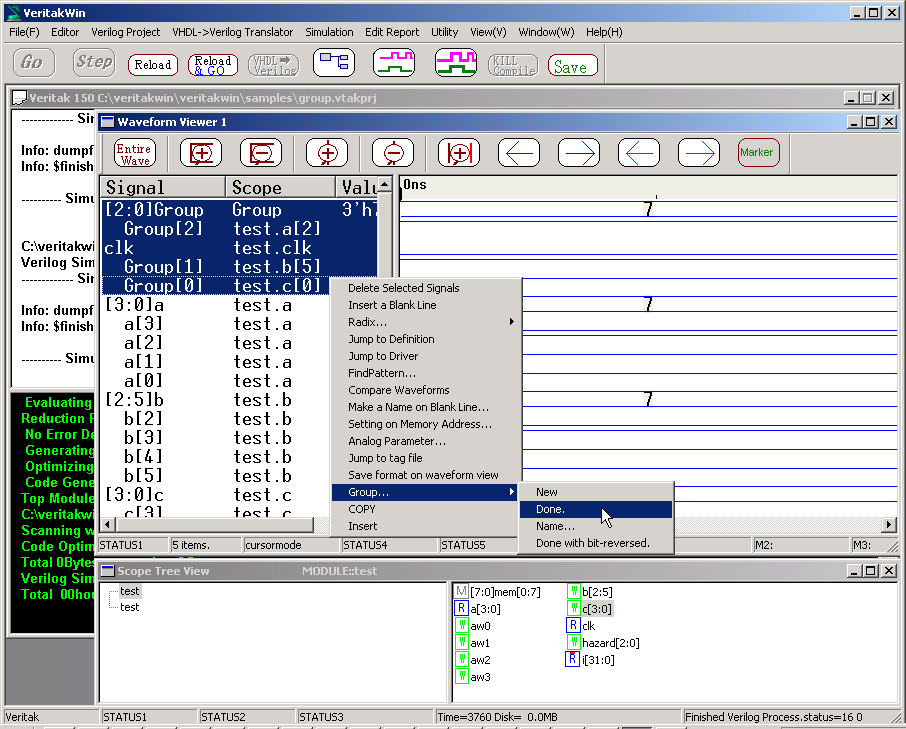Choose COPY in context menu
Screen dimensions: 906x729
pyautogui.click(x=425, y=509)
